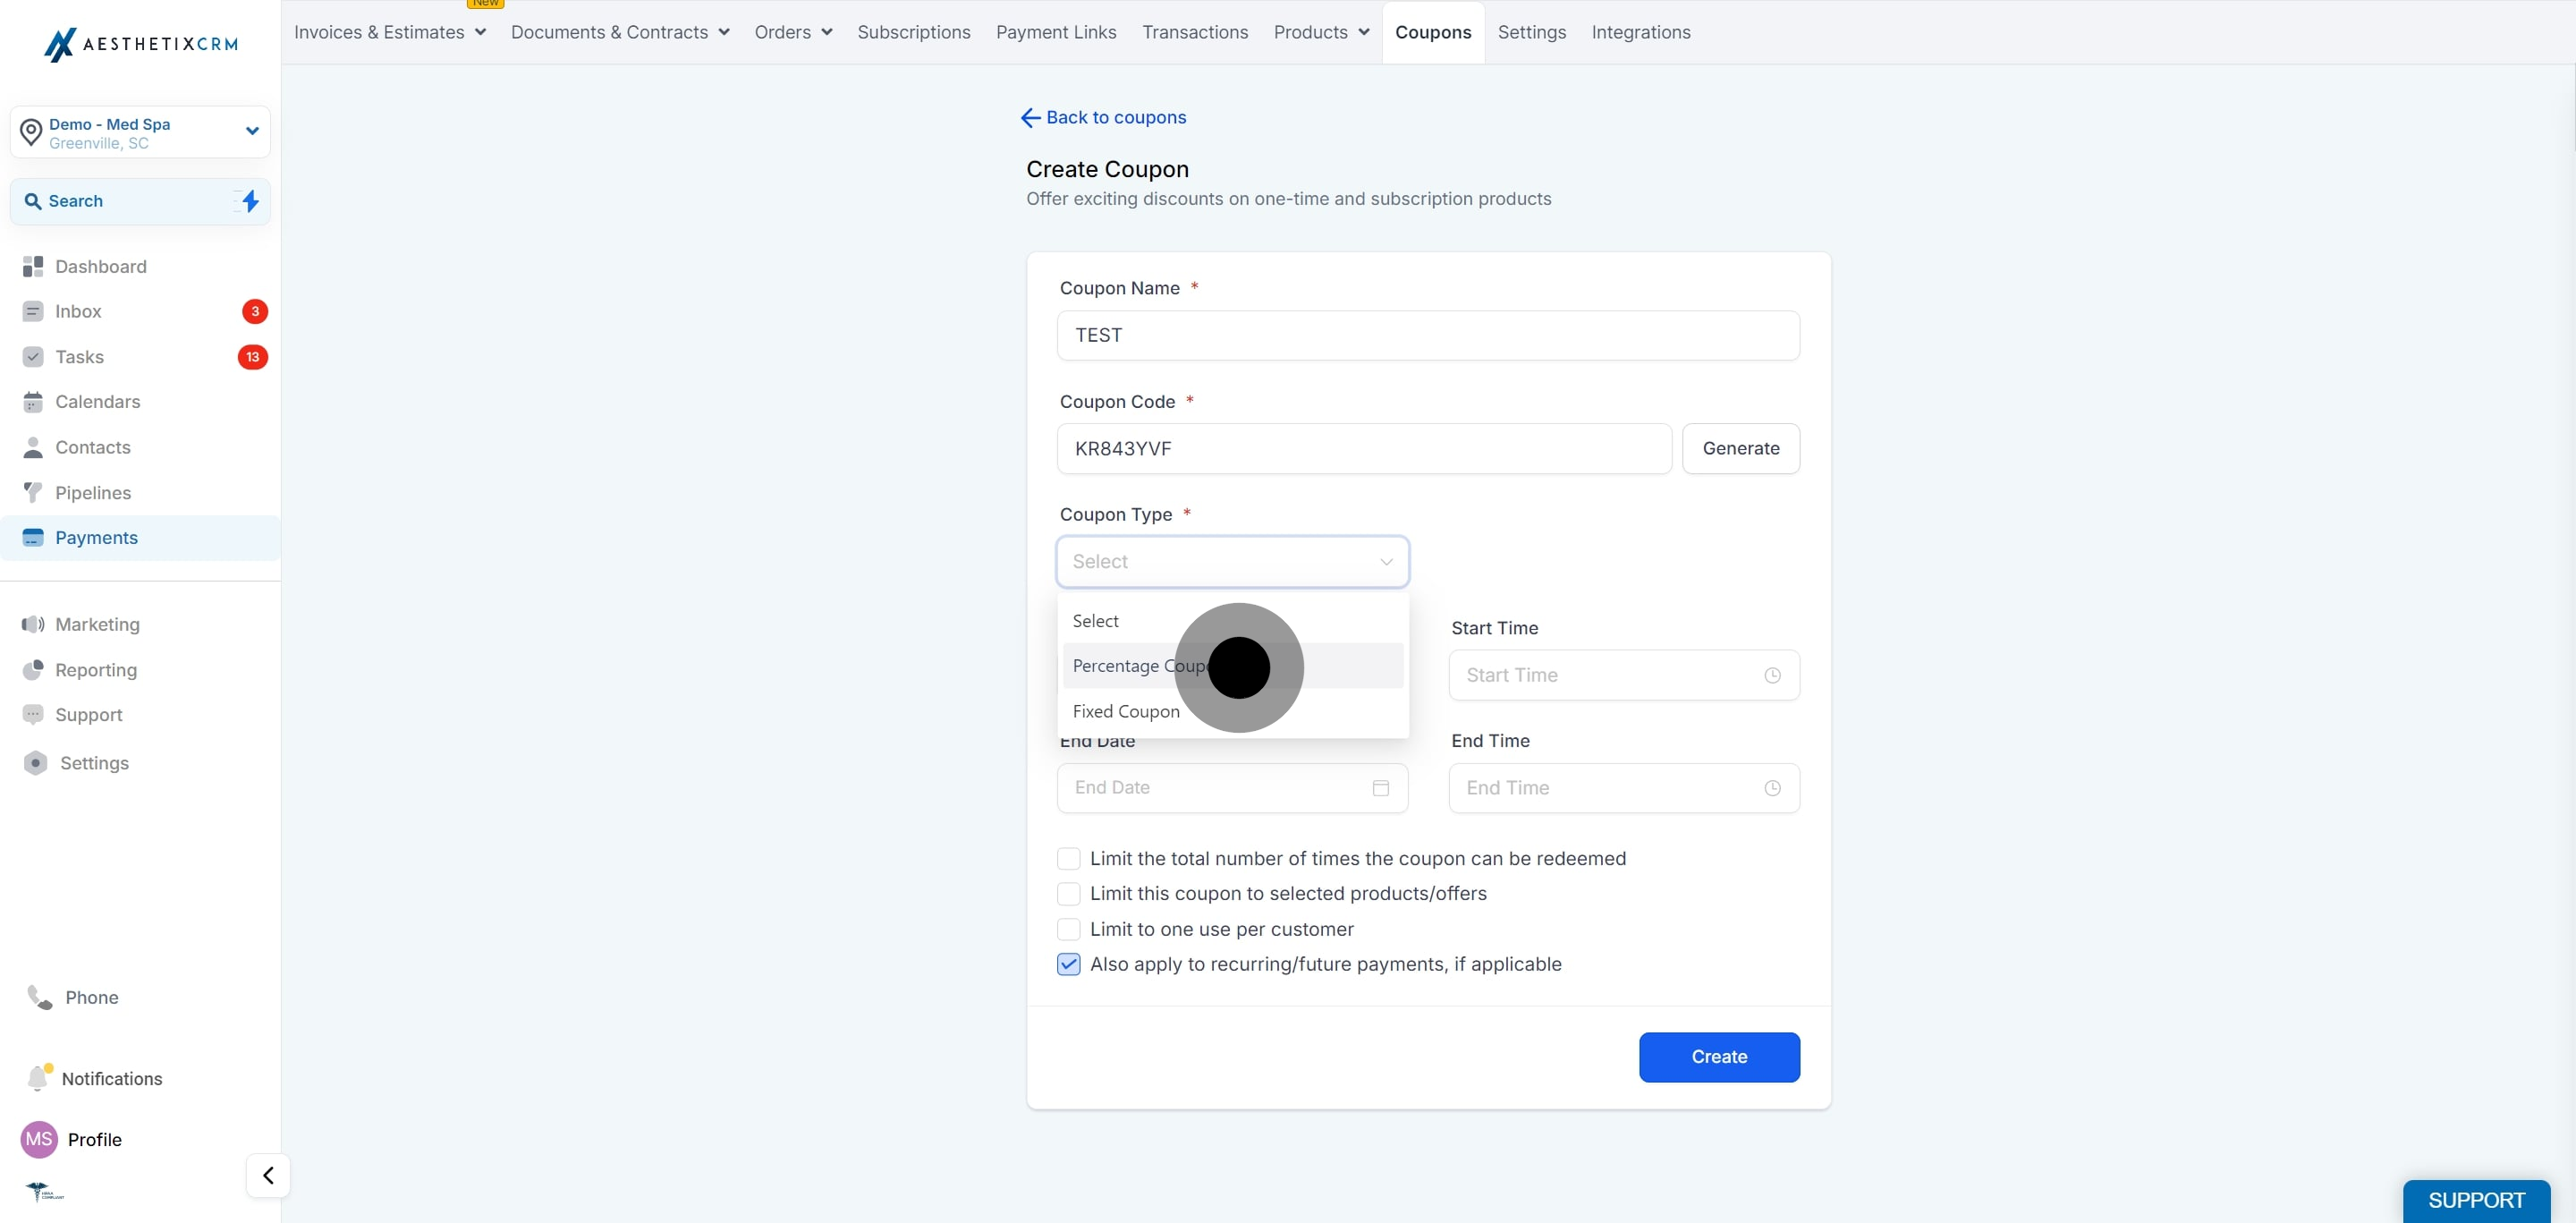Choose Percentage Coupon option
2576x1223 pixels.
(x=1232, y=666)
